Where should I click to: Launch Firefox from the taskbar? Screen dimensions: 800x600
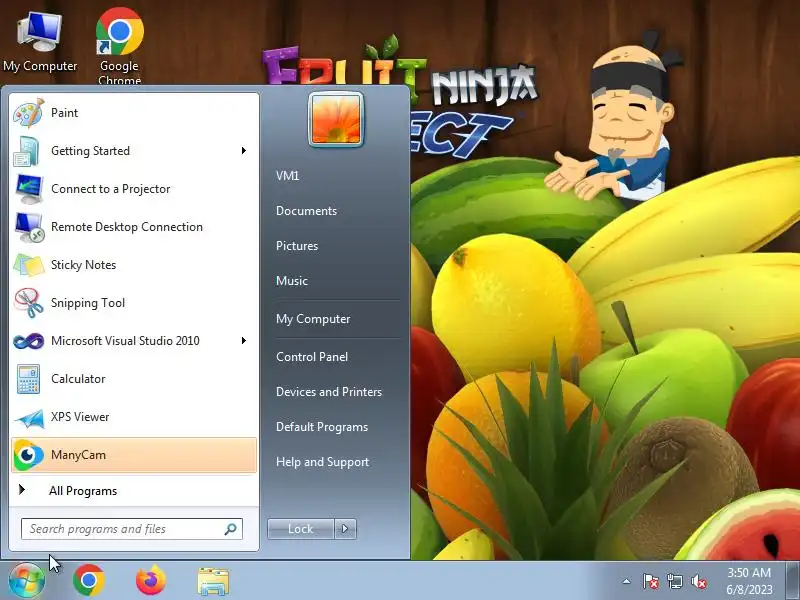click(x=151, y=581)
